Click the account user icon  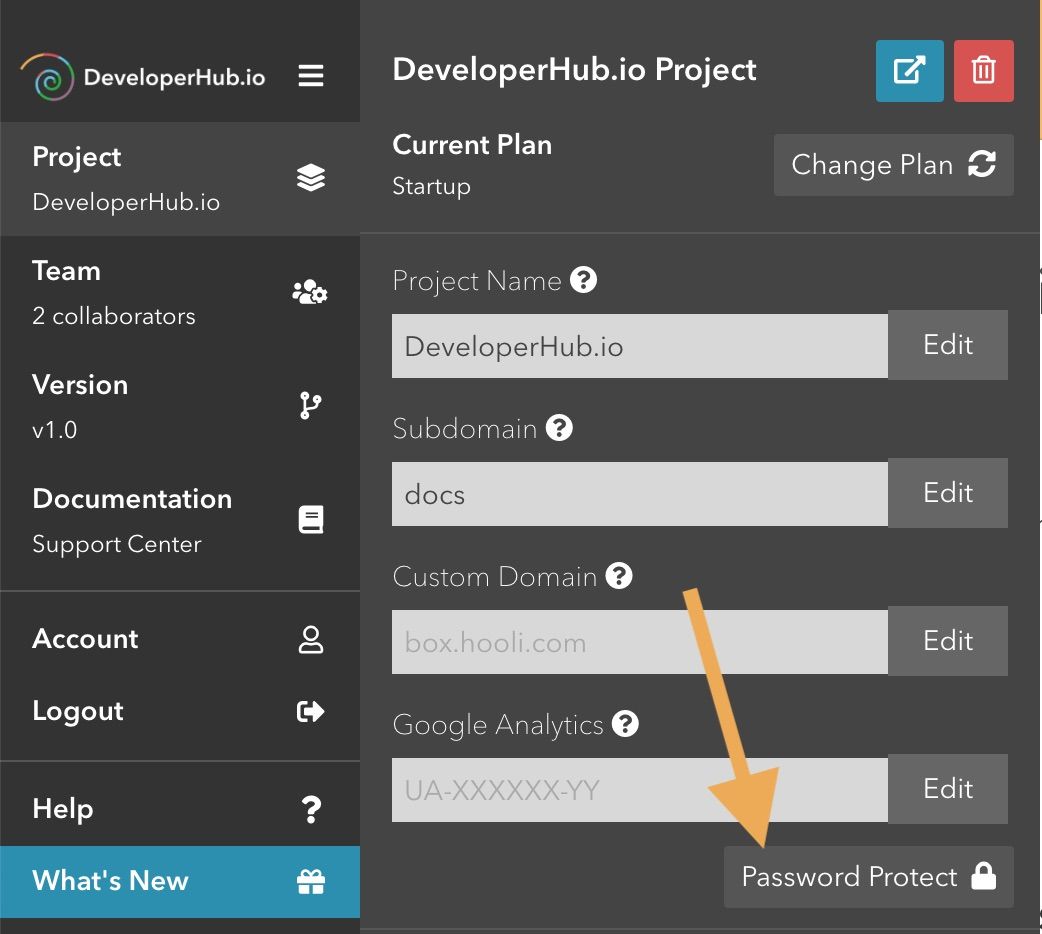(x=310, y=640)
